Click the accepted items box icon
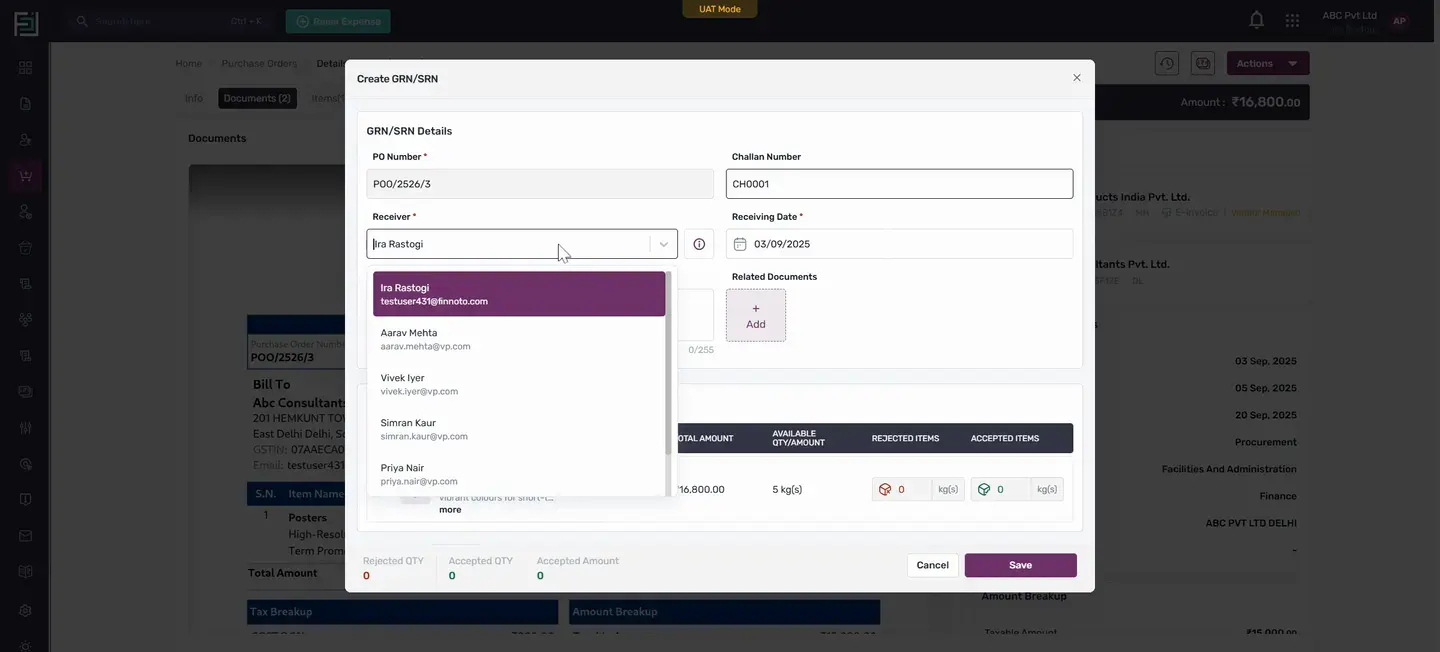This screenshot has width=1440, height=652. (x=983, y=489)
